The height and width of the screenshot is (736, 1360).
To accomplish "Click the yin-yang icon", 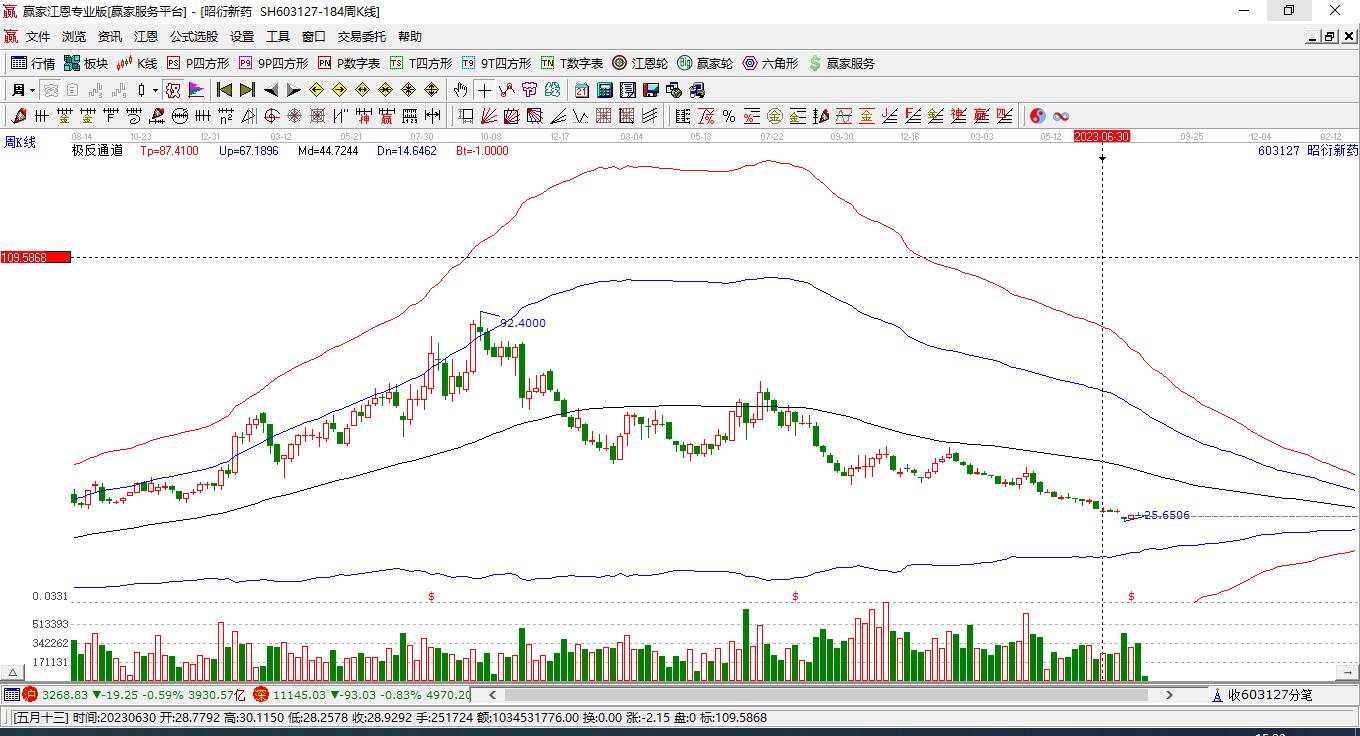I will [x=1038, y=116].
